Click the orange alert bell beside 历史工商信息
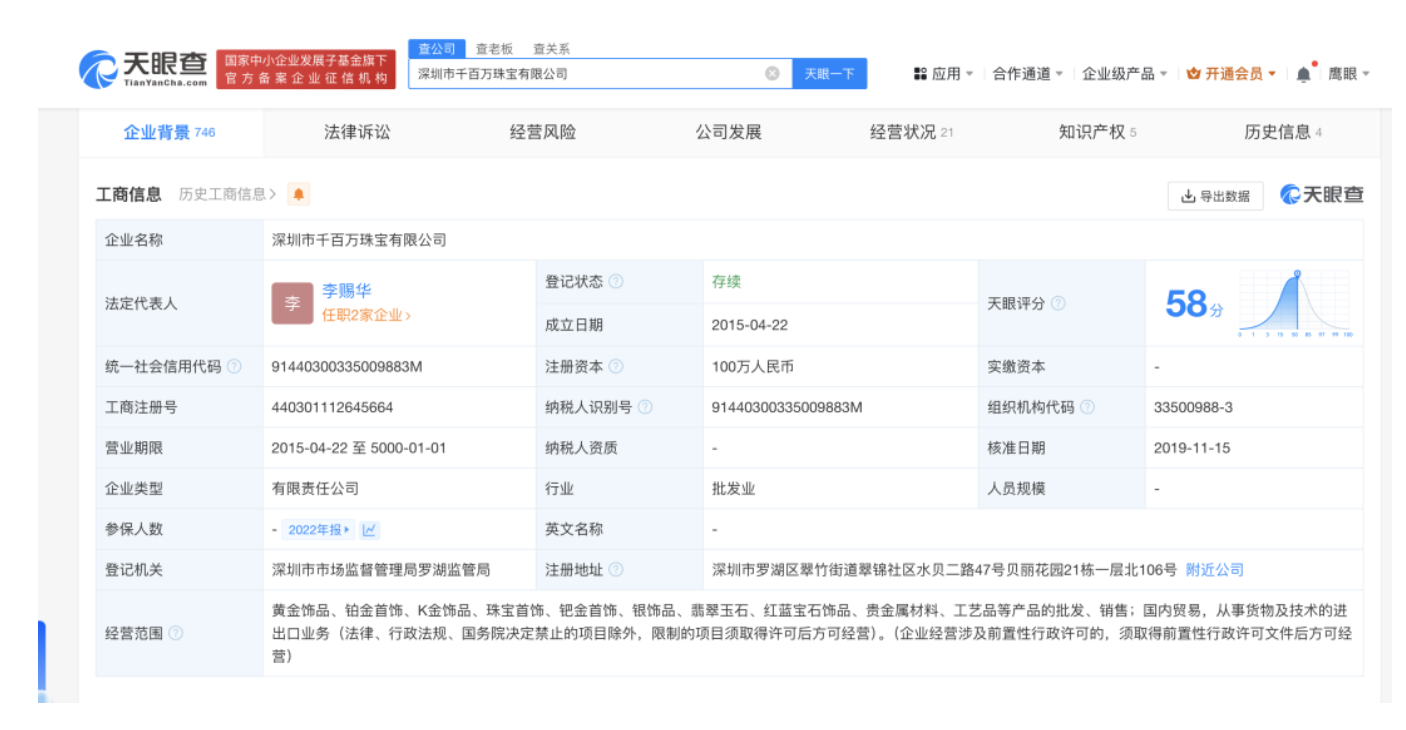Screen dimensions: 1406x730 coord(298,195)
